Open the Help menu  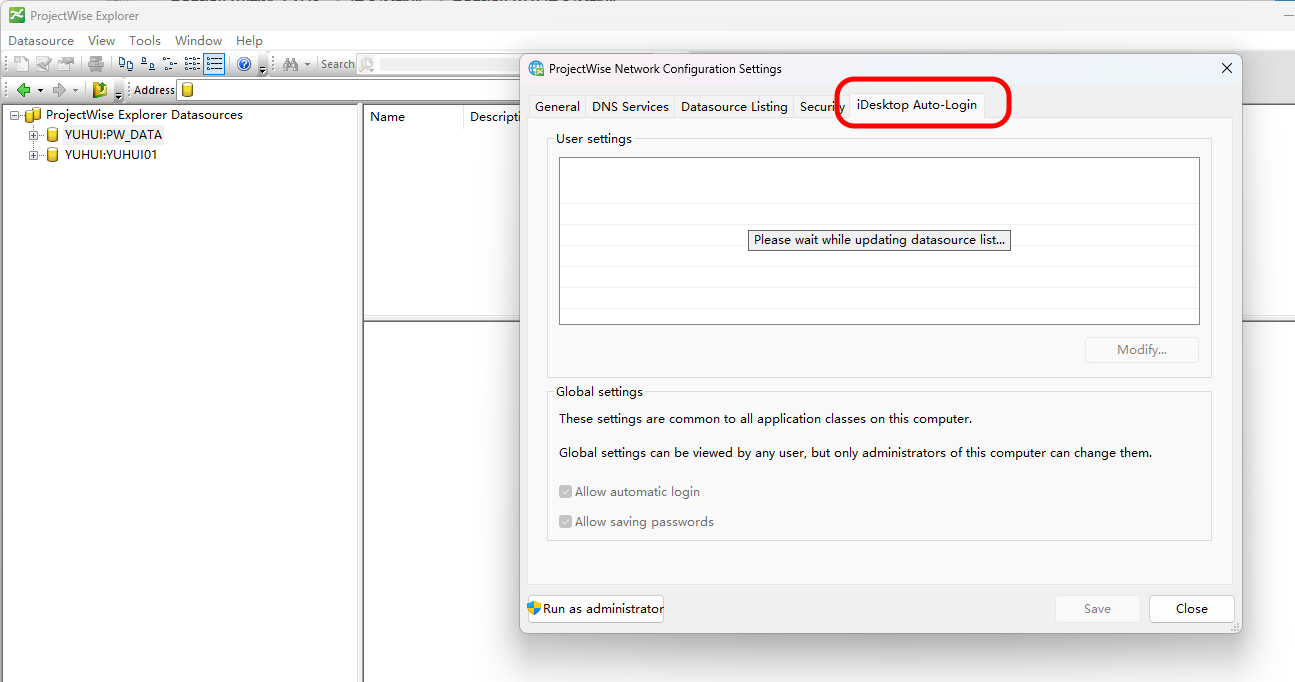(x=249, y=41)
